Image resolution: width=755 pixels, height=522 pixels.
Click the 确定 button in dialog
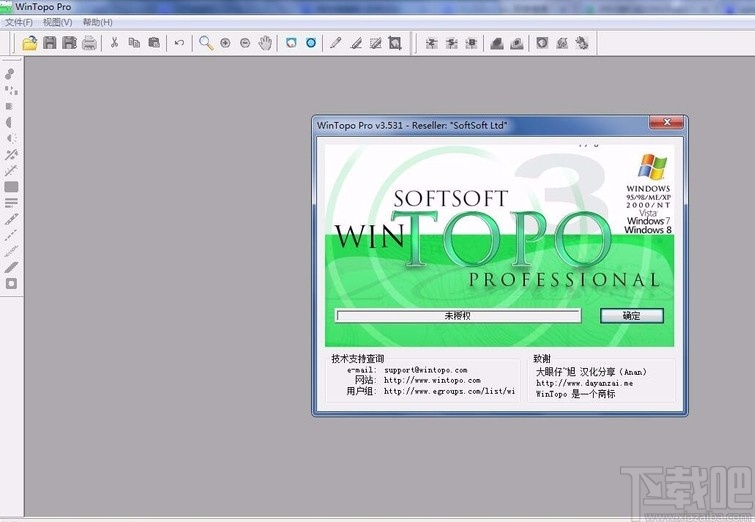click(632, 316)
